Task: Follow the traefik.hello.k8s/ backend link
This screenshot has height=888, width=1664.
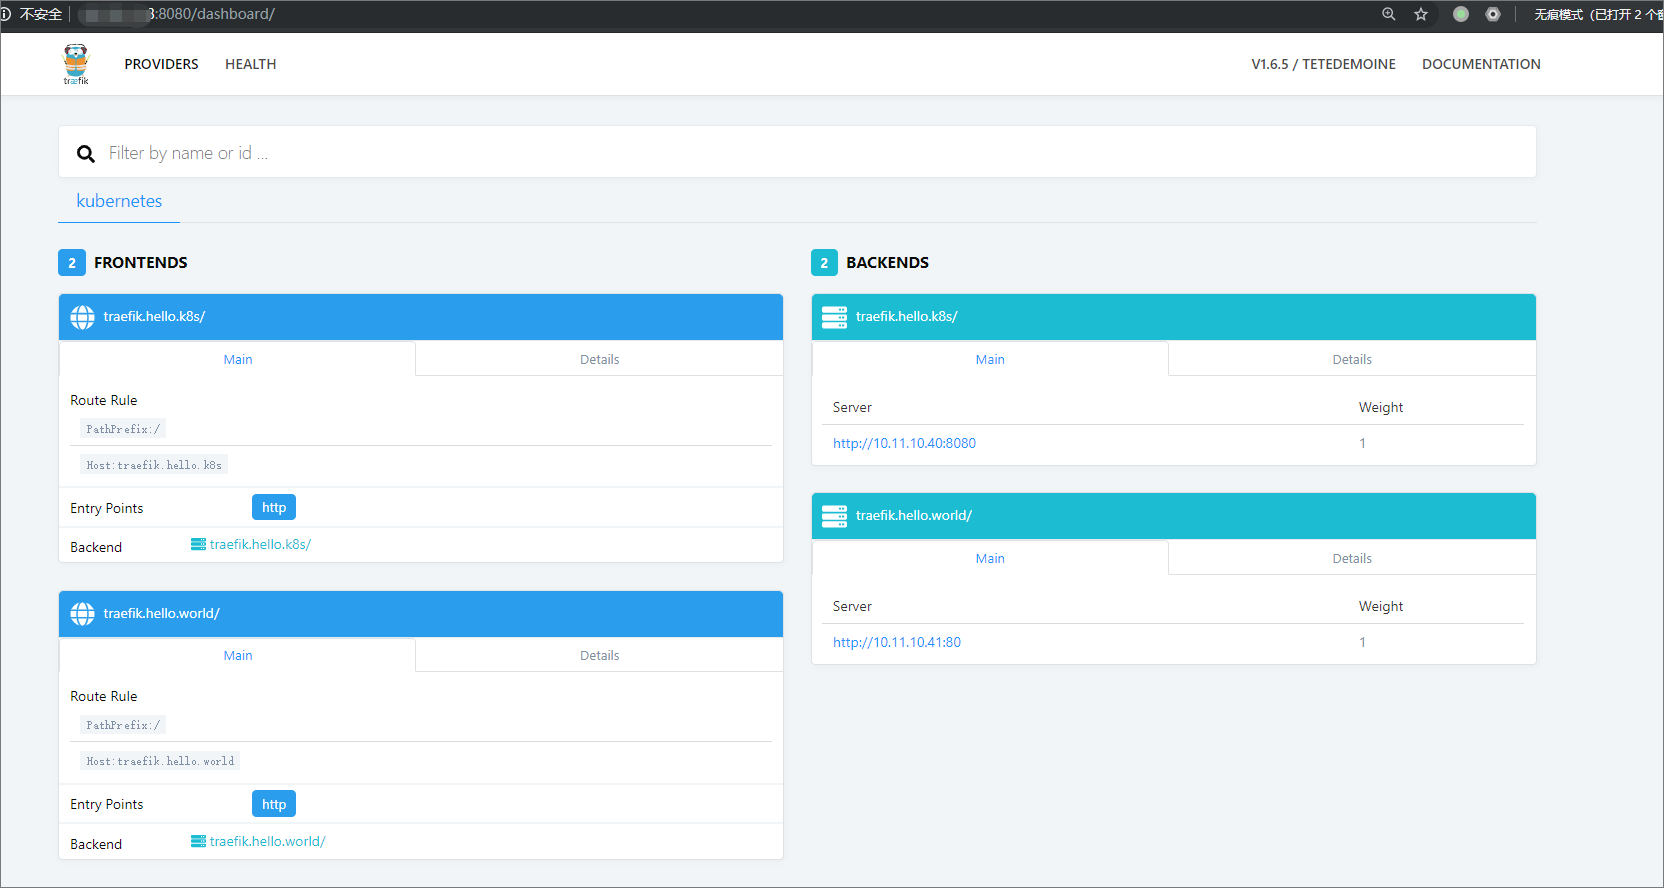Action: tap(260, 544)
